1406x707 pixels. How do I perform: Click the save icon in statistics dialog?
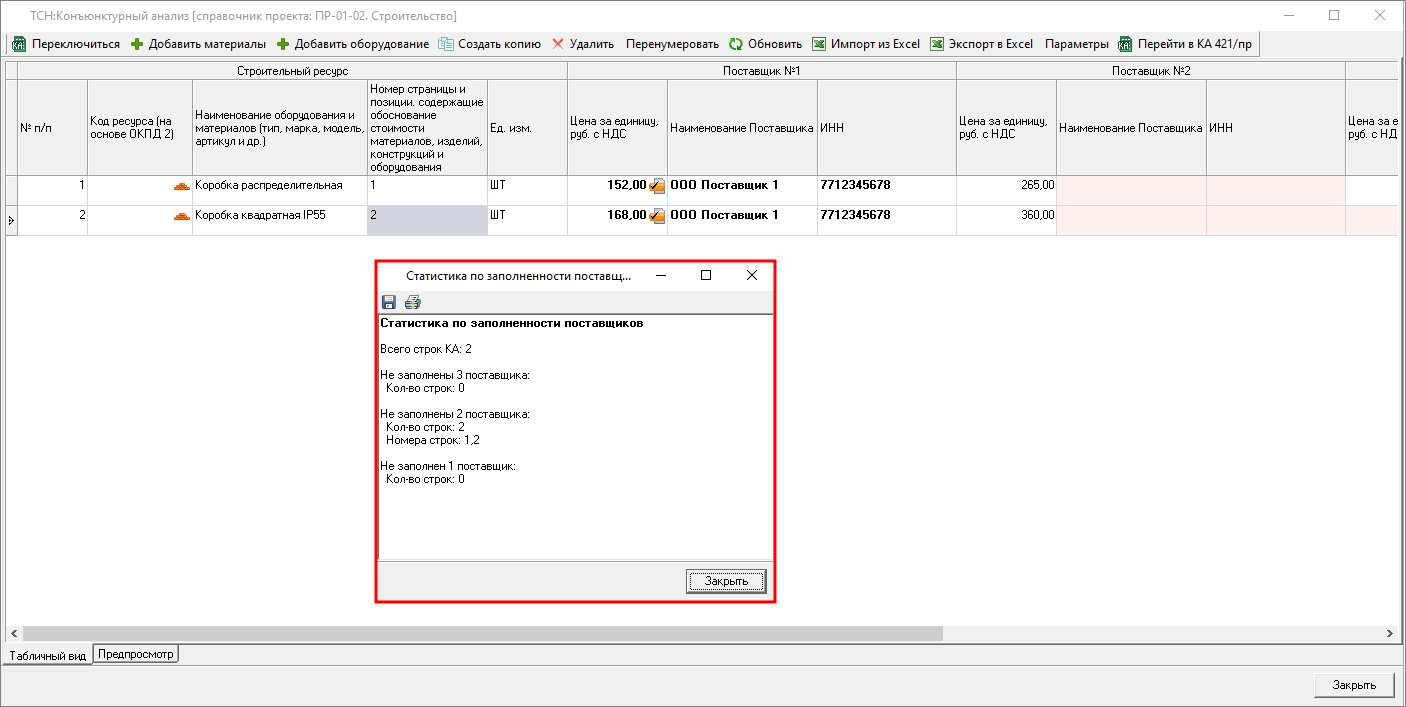tap(389, 303)
